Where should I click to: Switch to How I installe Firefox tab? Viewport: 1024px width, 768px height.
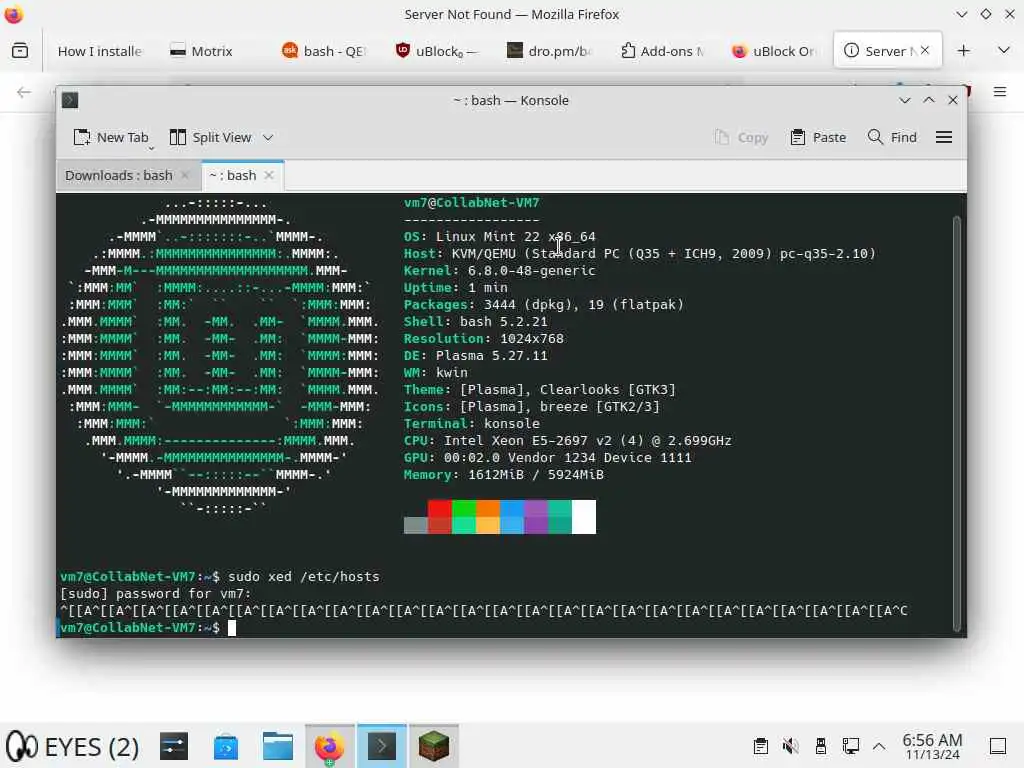99,51
